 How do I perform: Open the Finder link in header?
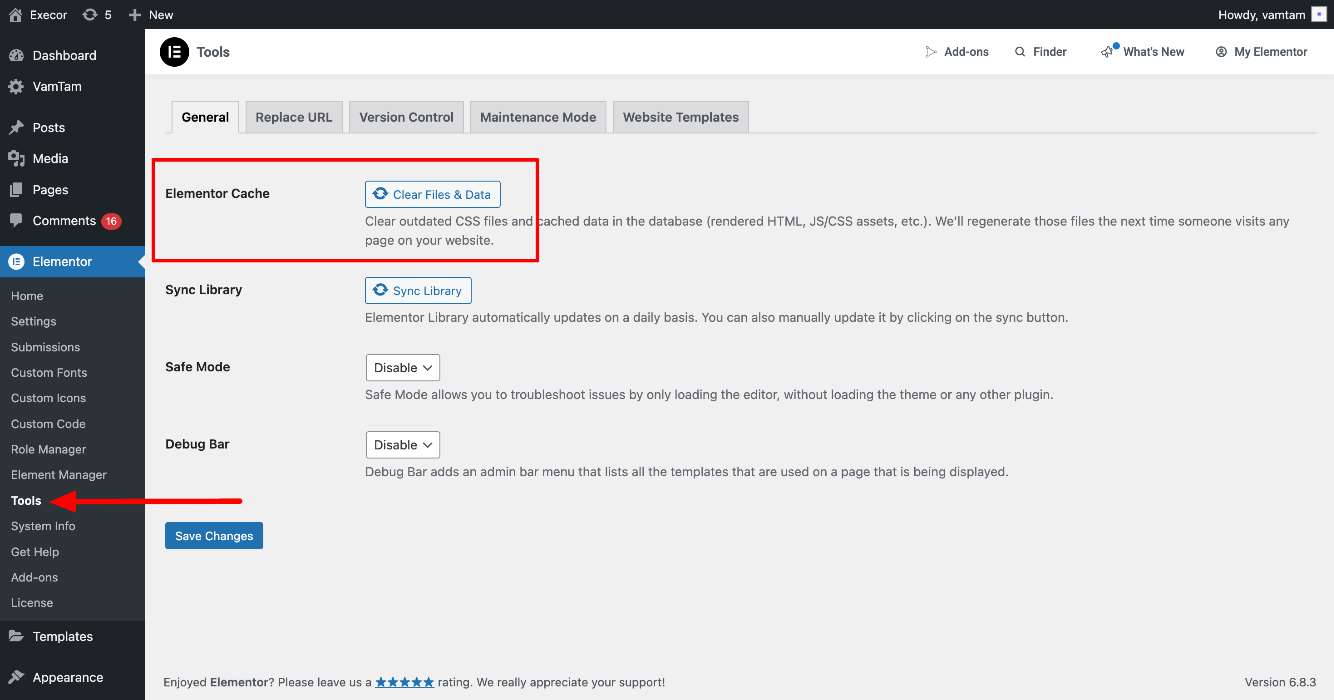(x=1041, y=52)
